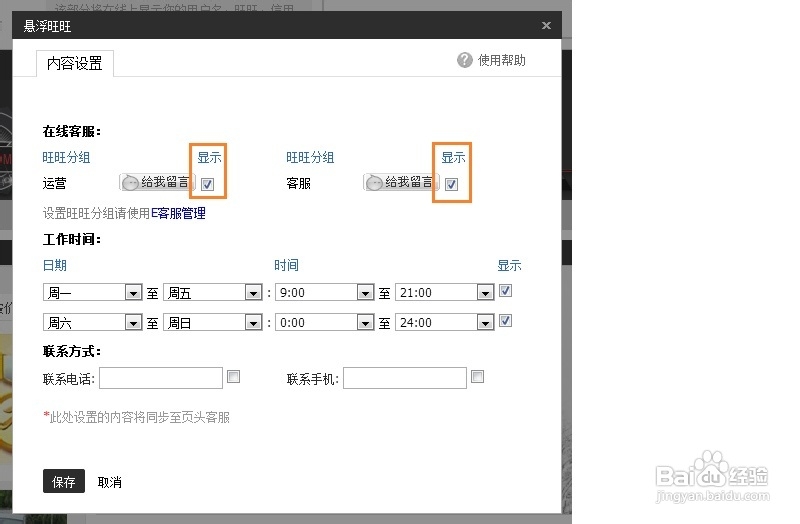Click the 时间 column header
This screenshot has width=800, height=524.
pyautogui.click(x=286, y=265)
